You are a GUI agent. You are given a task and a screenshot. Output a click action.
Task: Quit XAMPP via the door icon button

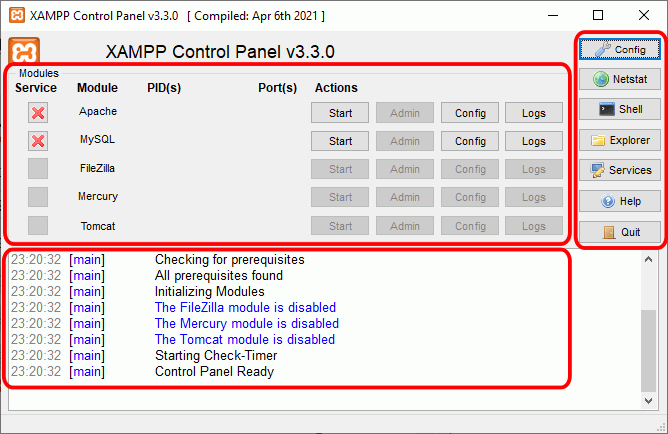620,232
